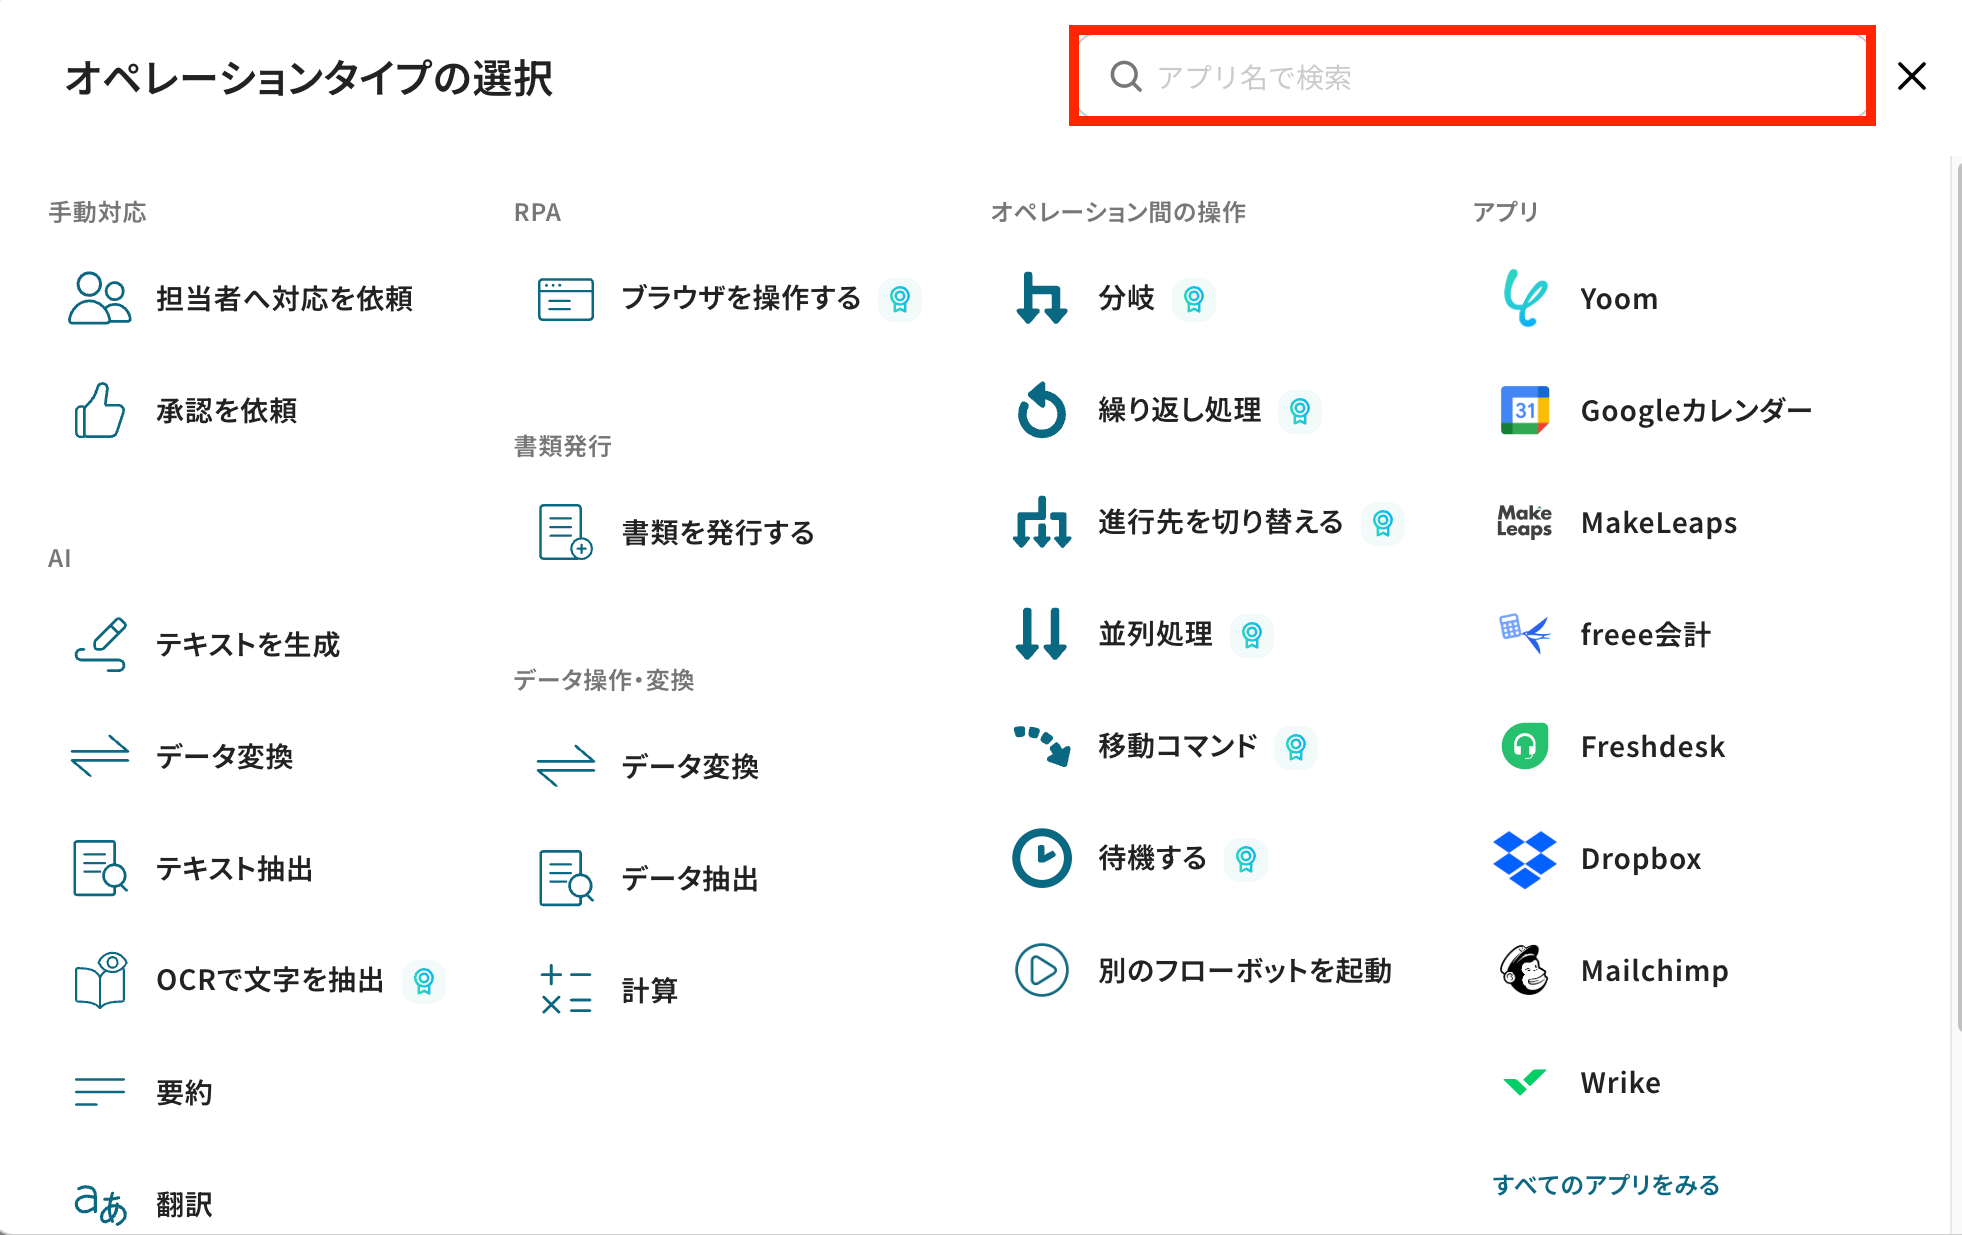This screenshot has height=1235, width=1962.
Task: Select the OCR text extraction icon
Action: click(99, 980)
